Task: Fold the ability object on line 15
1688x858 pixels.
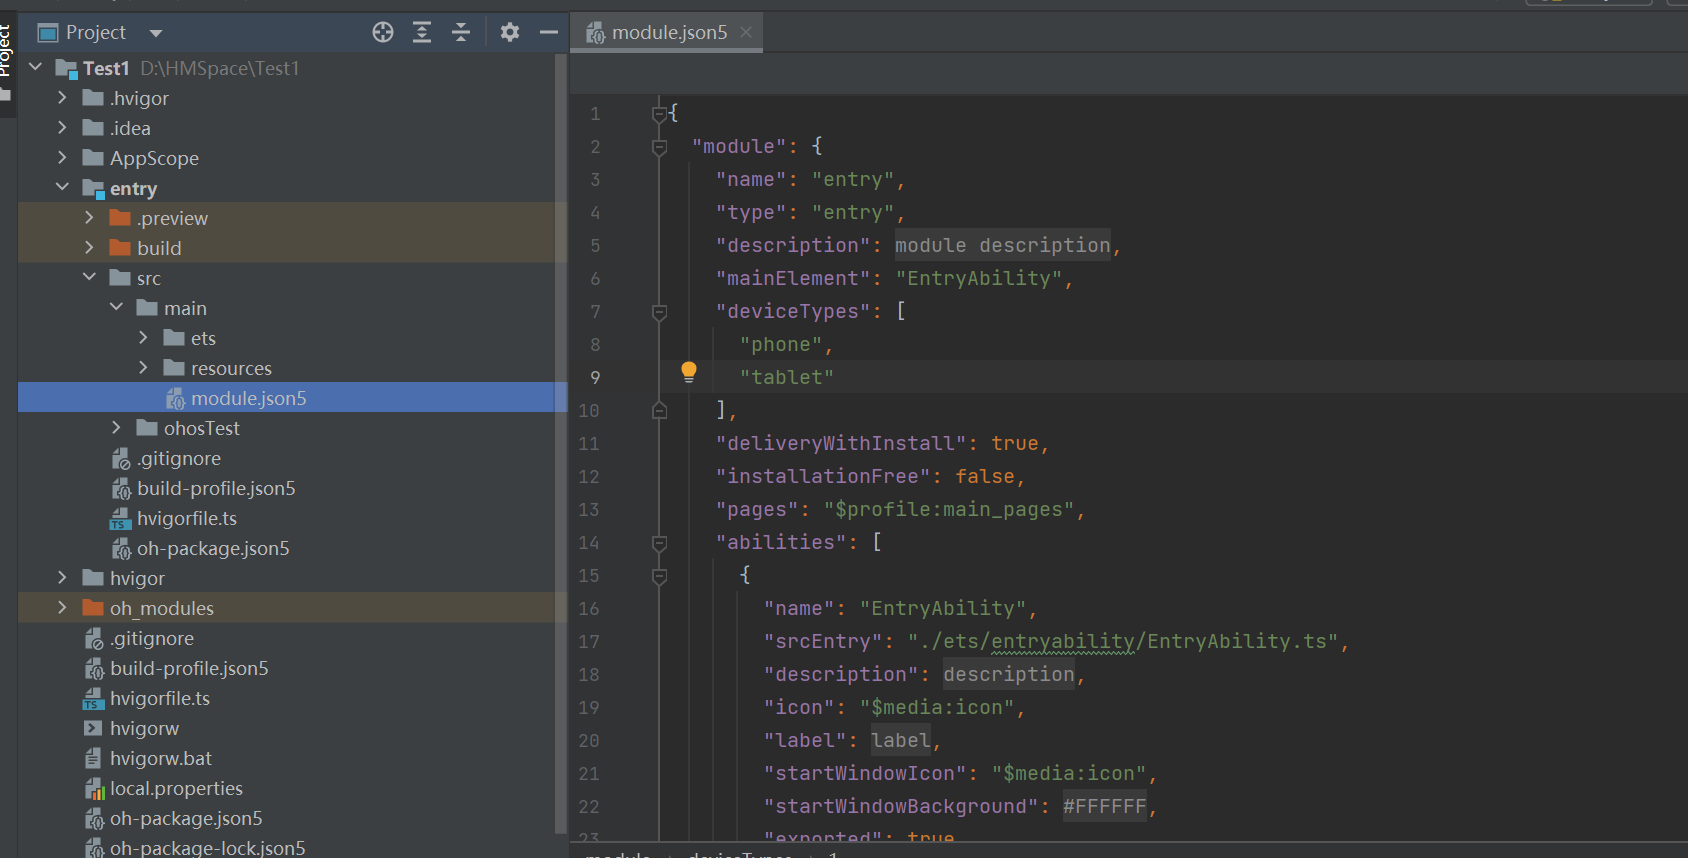Action: [x=659, y=576]
